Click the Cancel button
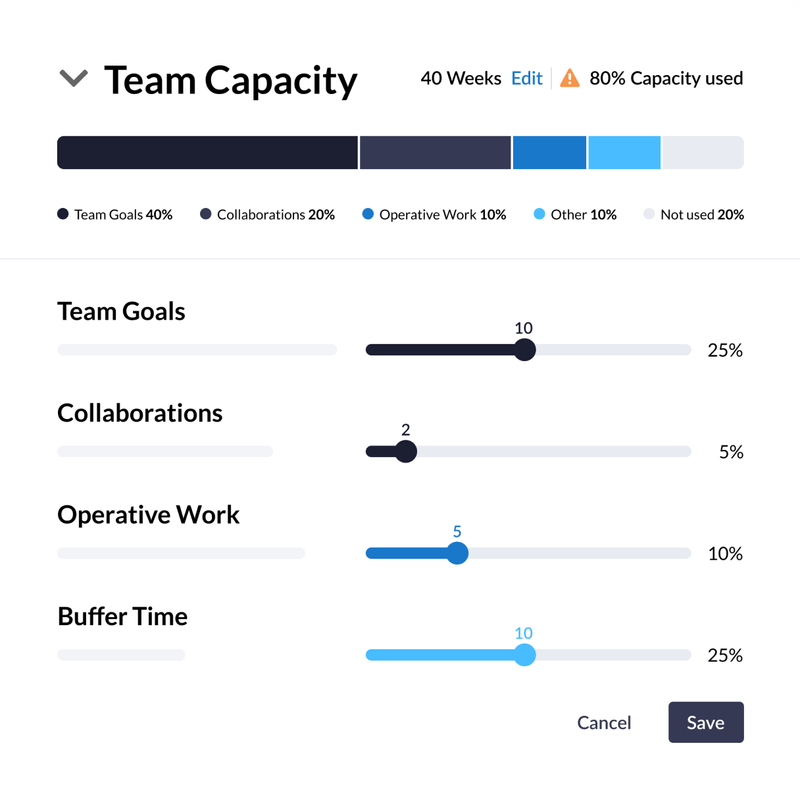800x800 pixels. (603, 722)
